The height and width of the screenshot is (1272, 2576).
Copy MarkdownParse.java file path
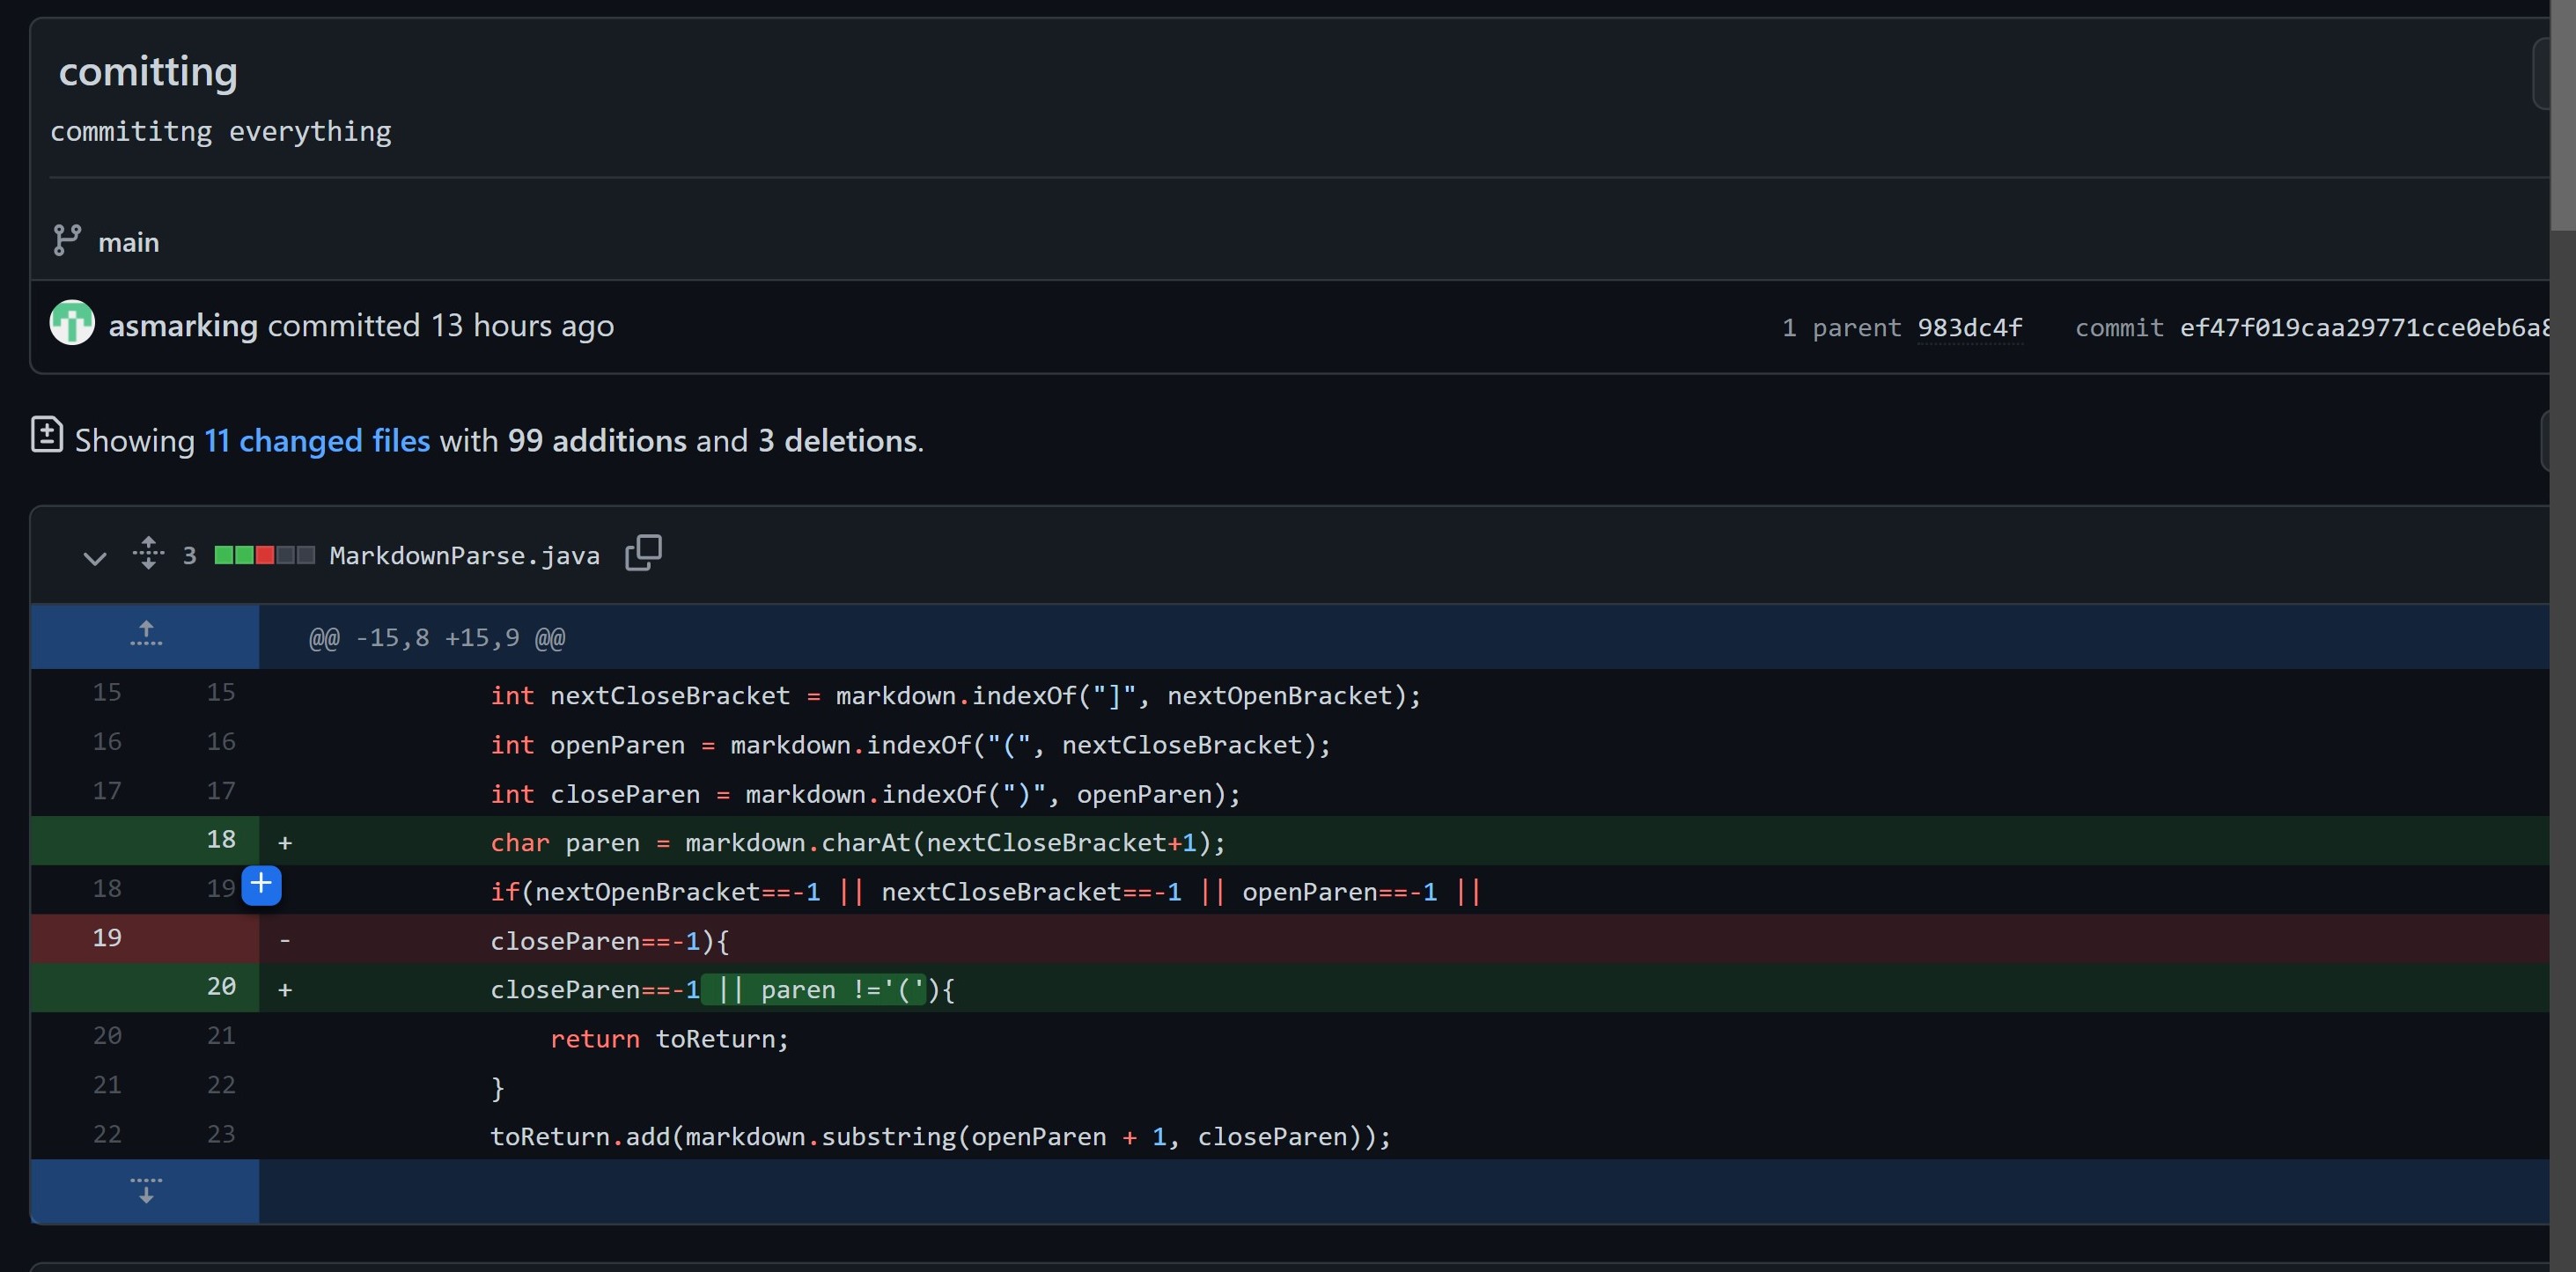pyautogui.click(x=643, y=553)
